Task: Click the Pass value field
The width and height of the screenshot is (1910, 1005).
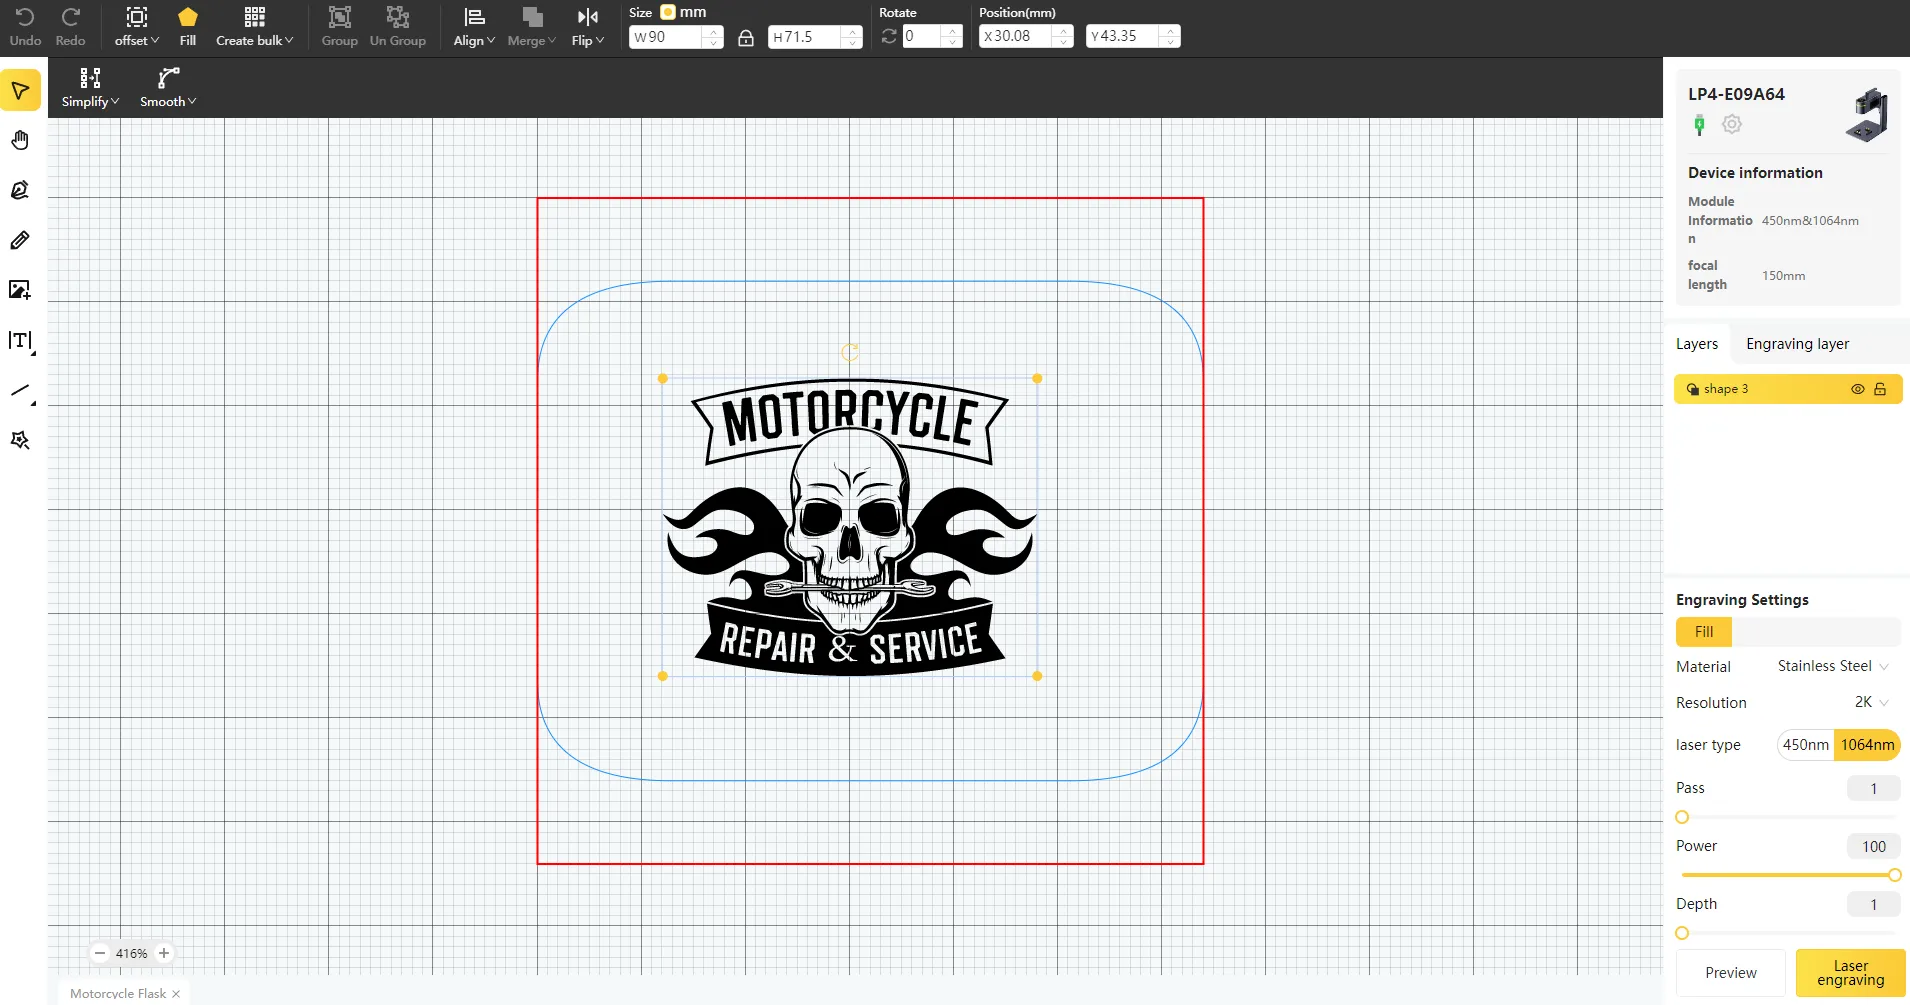Action: tap(1873, 789)
